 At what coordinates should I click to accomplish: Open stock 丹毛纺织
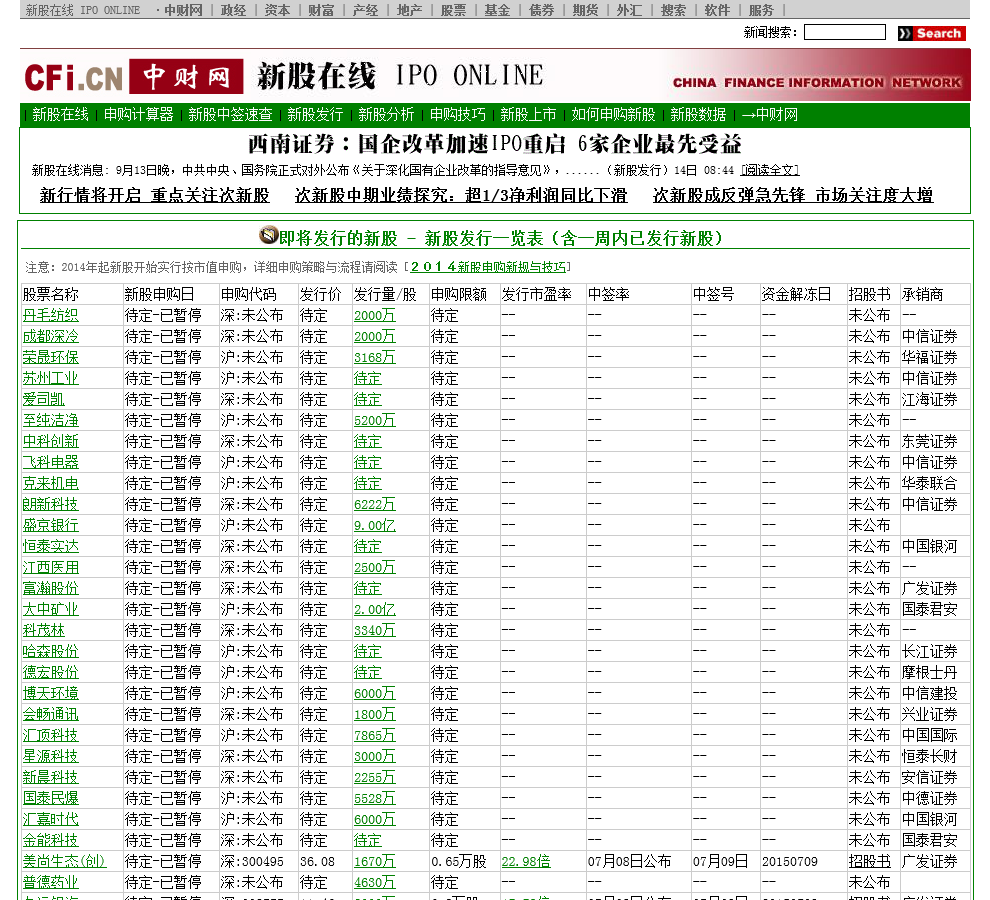click(51, 315)
